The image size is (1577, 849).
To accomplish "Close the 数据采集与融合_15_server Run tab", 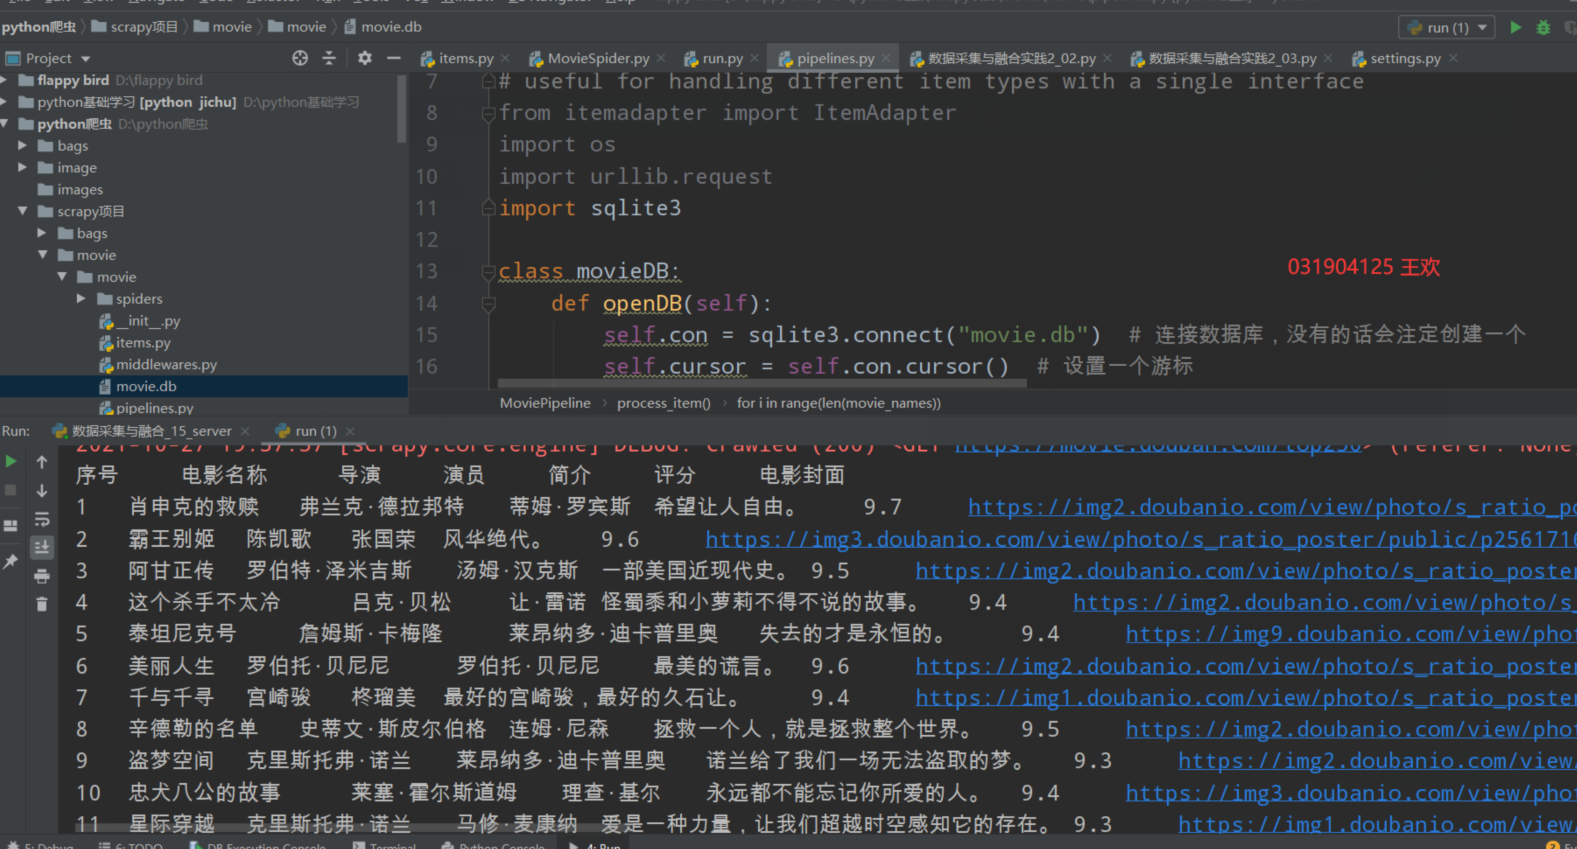I will click(244, 431).
